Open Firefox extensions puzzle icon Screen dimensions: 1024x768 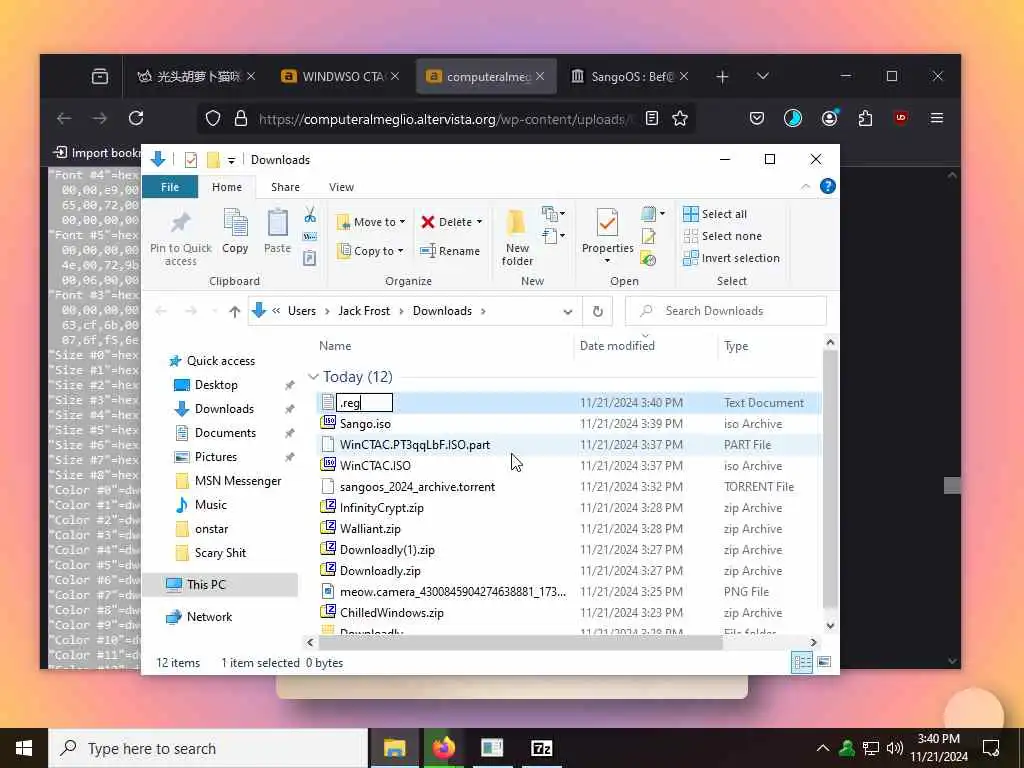(x=865, y=118)
